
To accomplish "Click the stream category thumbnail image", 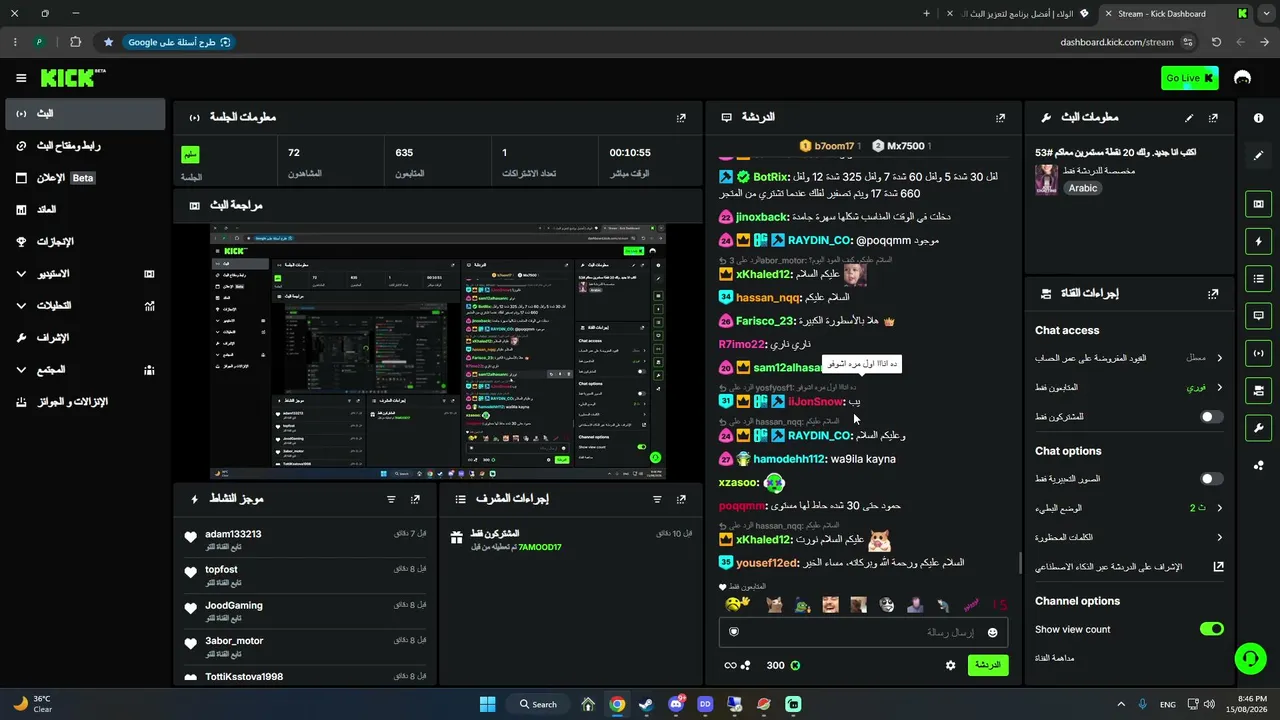I will 1046,180.
